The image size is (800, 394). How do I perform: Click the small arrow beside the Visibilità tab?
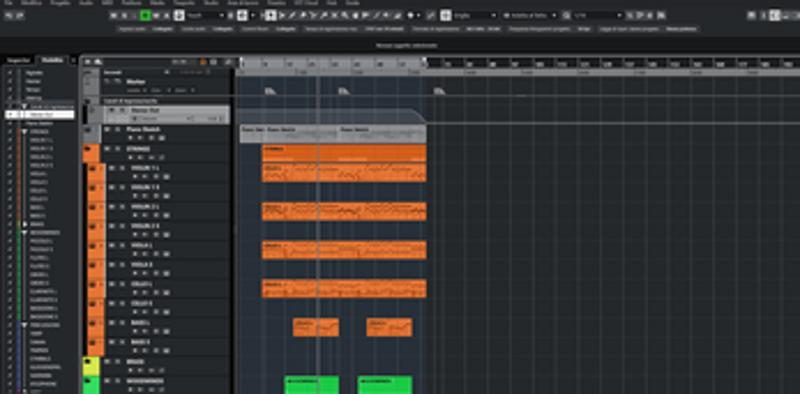coord(73,60)
